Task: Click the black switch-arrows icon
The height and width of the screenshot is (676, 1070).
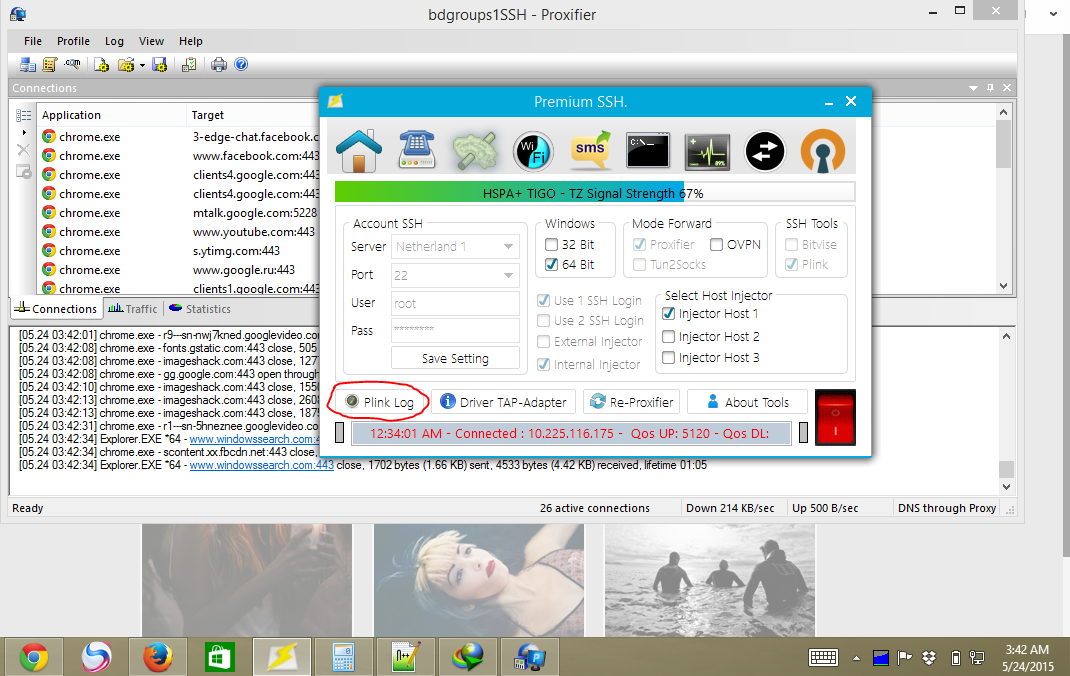Action: pyautogui.click(x=765, y=151)
